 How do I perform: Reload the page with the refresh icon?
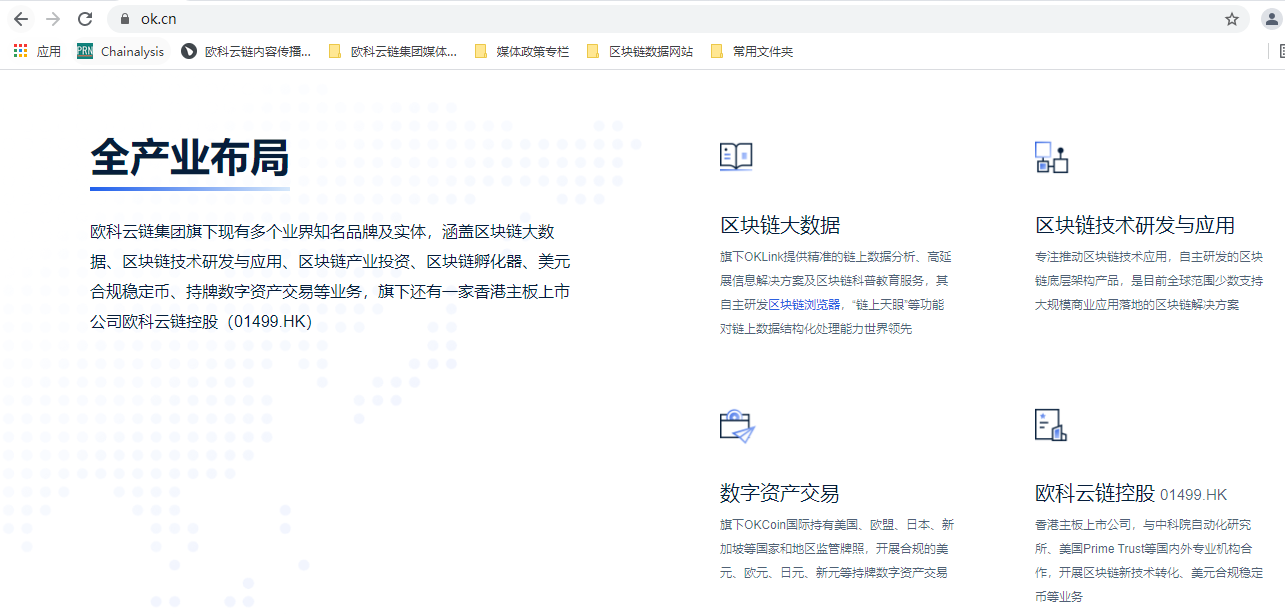[x=85, y=19]
